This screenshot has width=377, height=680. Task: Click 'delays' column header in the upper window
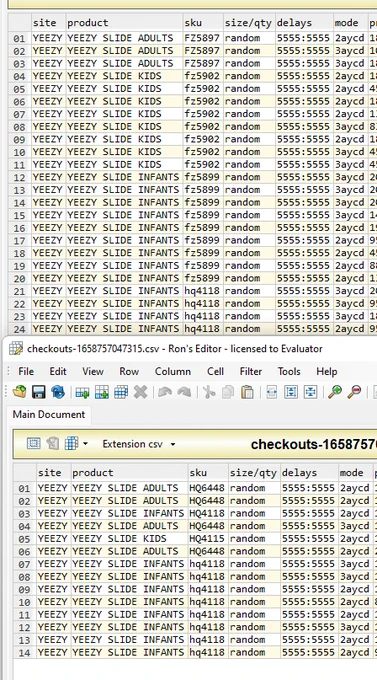point(304,22)
